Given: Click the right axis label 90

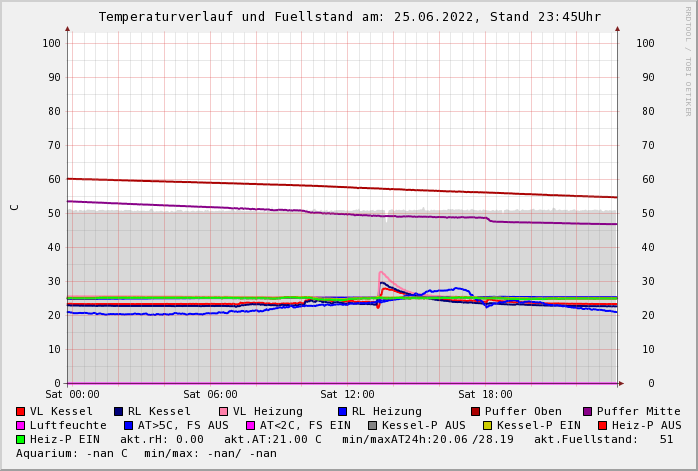Looking at the screenshot, I should 648,77.
